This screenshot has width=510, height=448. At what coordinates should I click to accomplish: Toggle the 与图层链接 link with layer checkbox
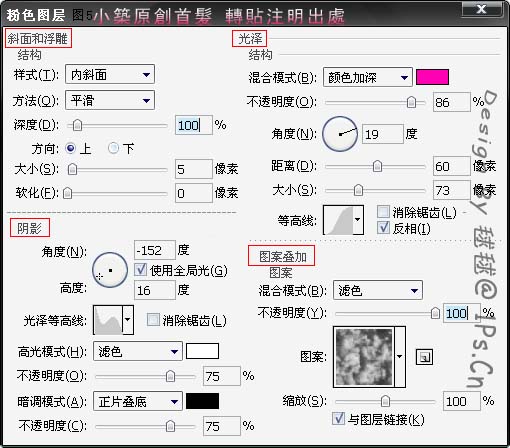click(x=338, y=418)
